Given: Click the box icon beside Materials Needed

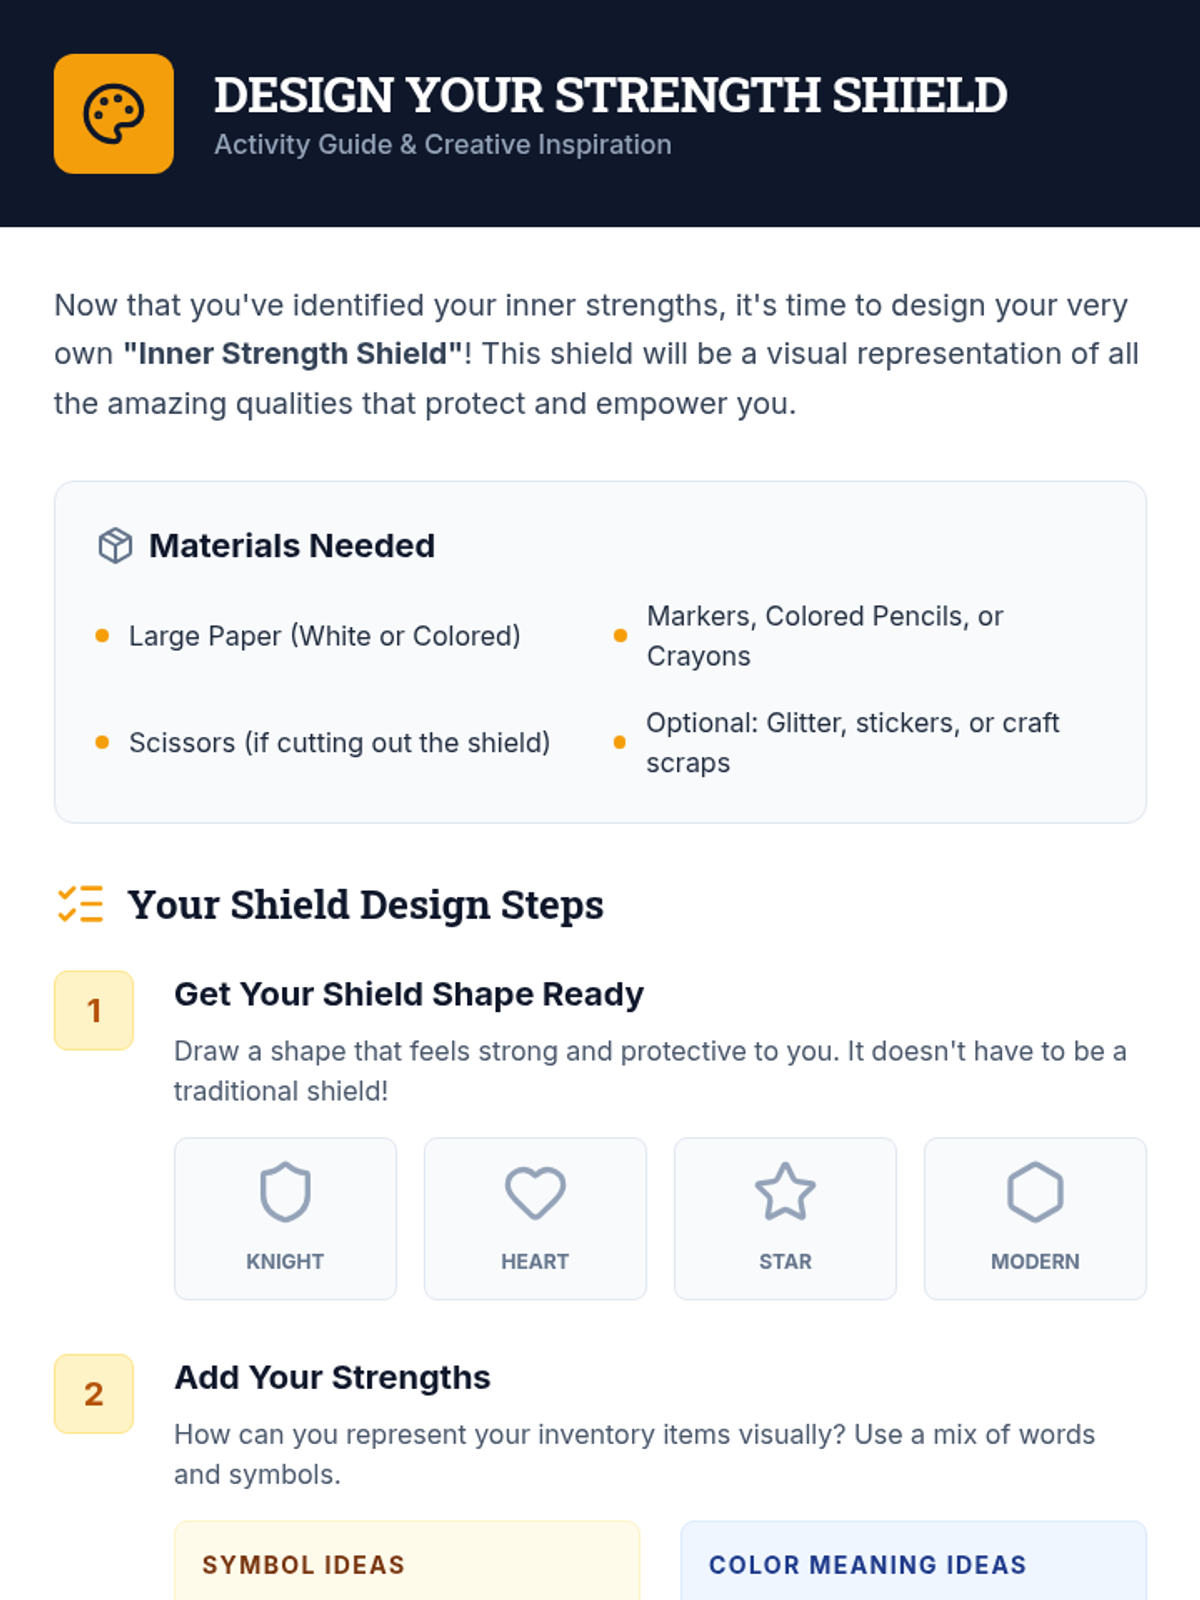Looking at the screenshot, I should coord(115,545).
